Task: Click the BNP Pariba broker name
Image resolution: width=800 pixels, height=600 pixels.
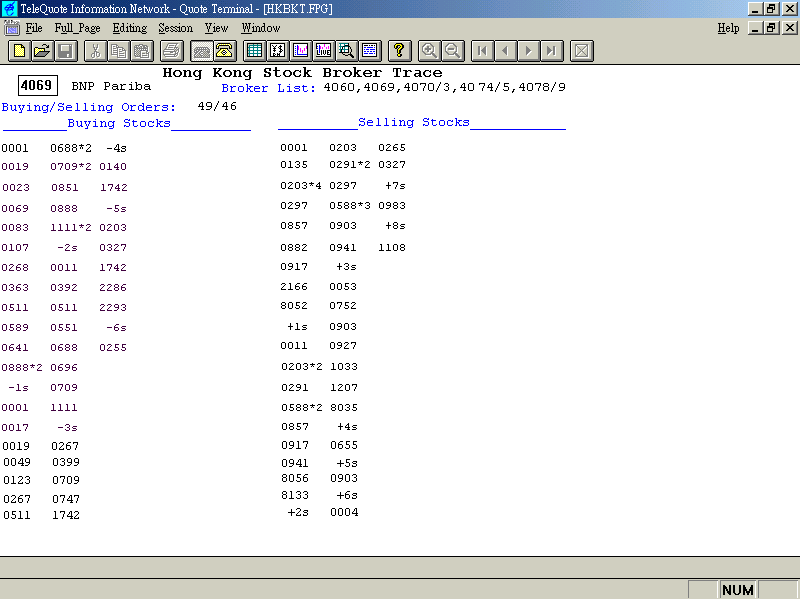Action: [111, 86]
